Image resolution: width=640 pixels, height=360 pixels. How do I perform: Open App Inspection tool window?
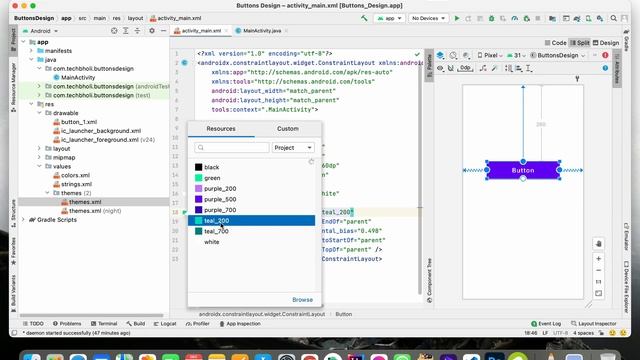coord(240,324)
